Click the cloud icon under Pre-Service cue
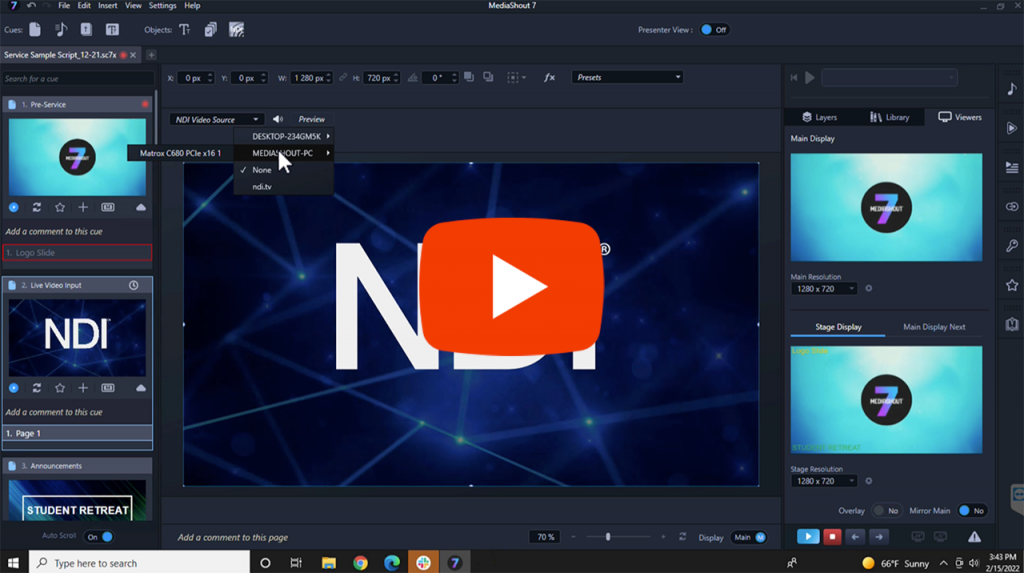 [x=140, y=207]
